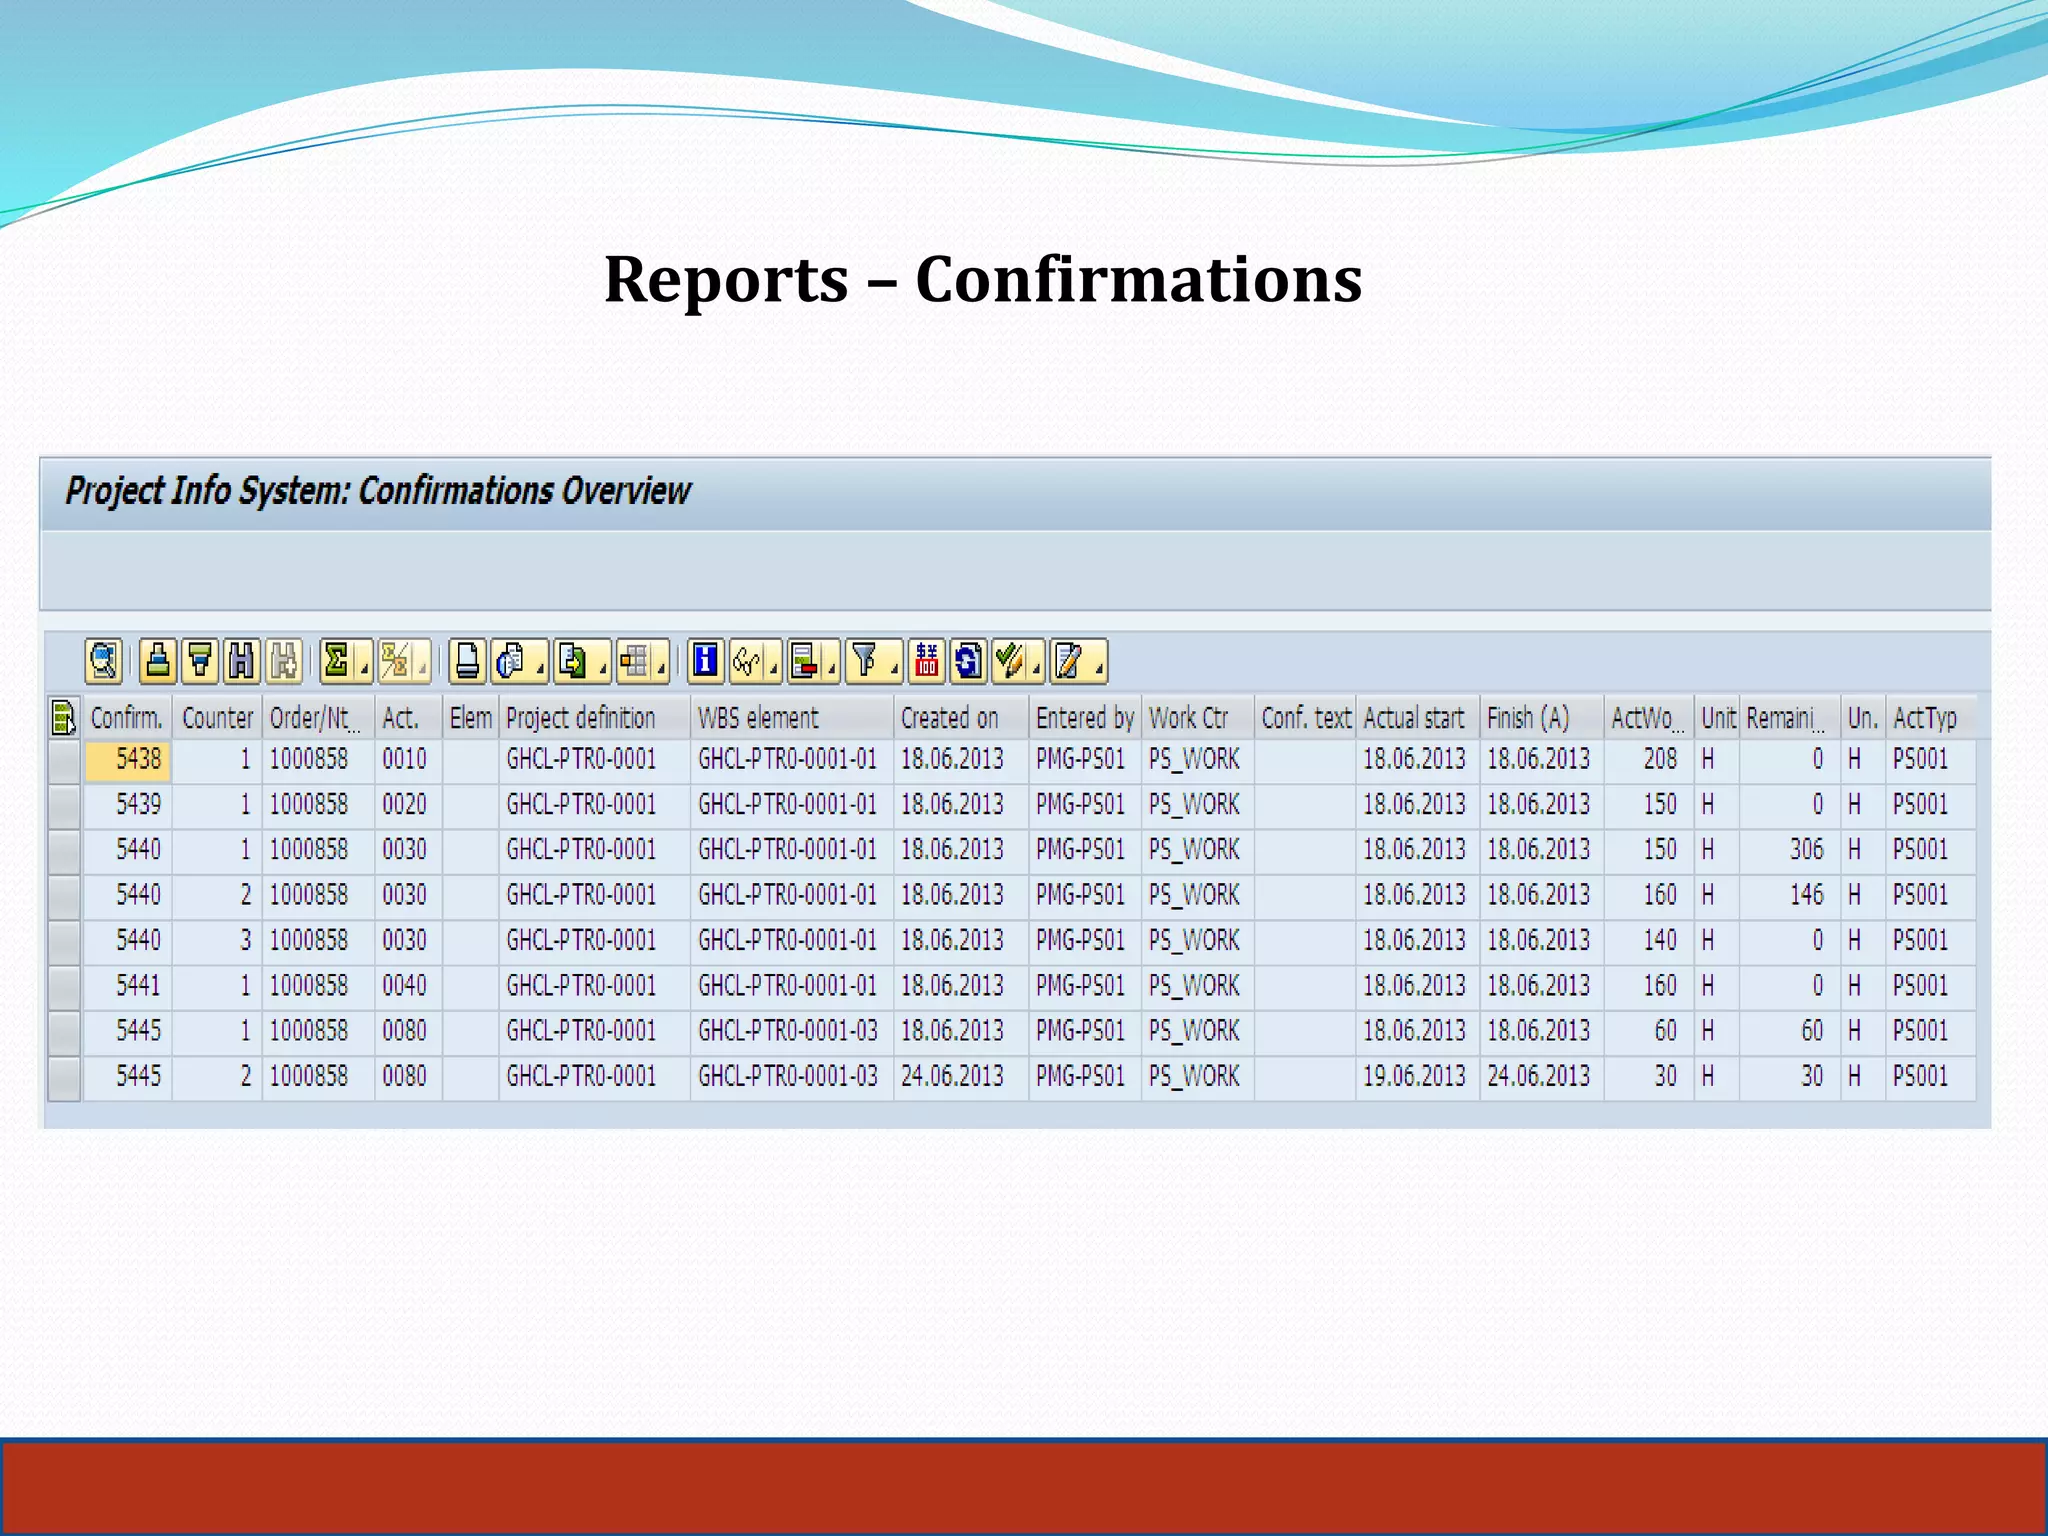Click the Sort descending icon
The width and height of the screenshot is (2048, 1536).
(x=200, y=661)
